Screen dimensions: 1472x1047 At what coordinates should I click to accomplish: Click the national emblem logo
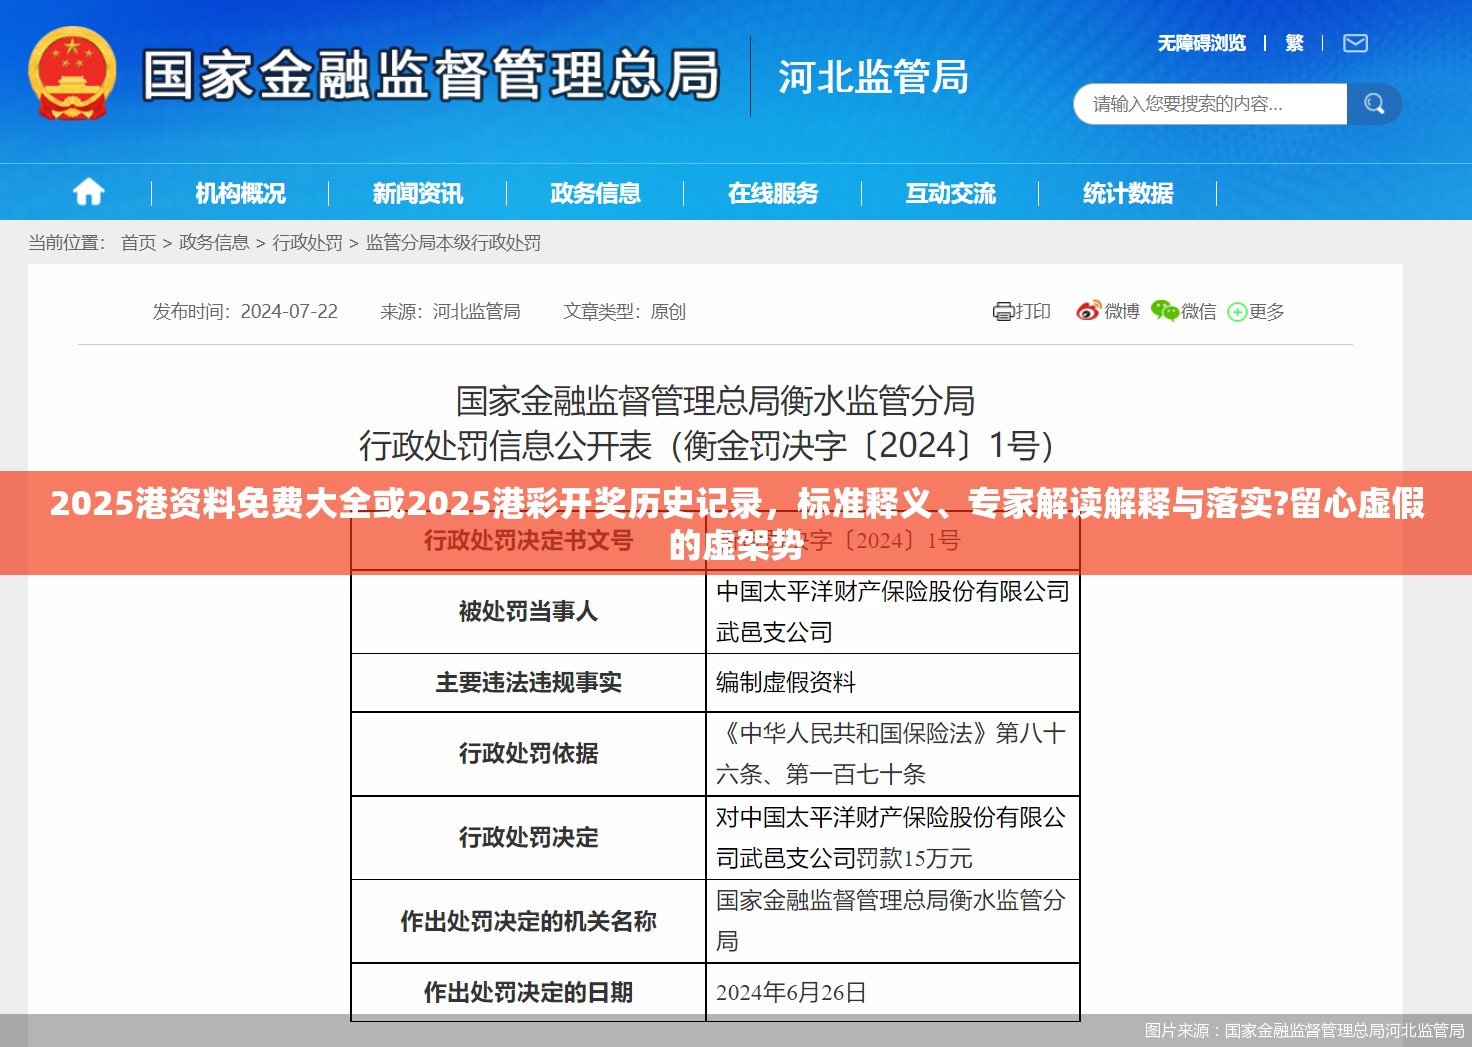pos(72,75)
